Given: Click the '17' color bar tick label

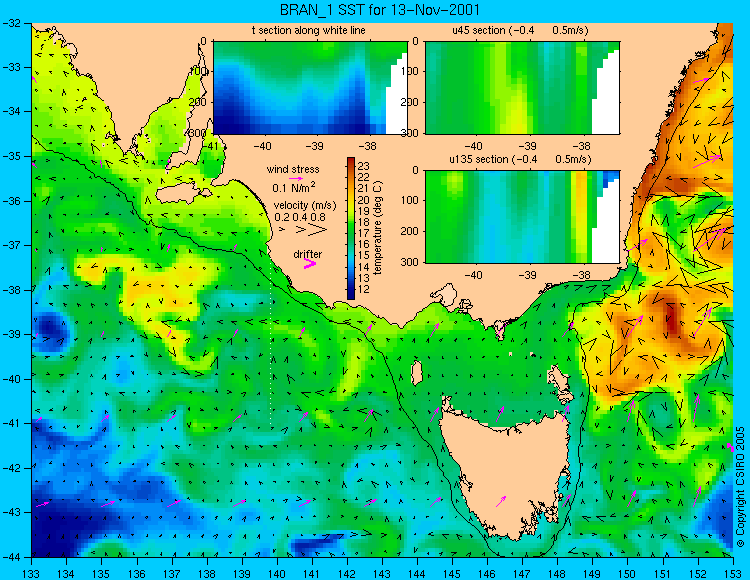Looking at the screenshot, I should 364,233.
